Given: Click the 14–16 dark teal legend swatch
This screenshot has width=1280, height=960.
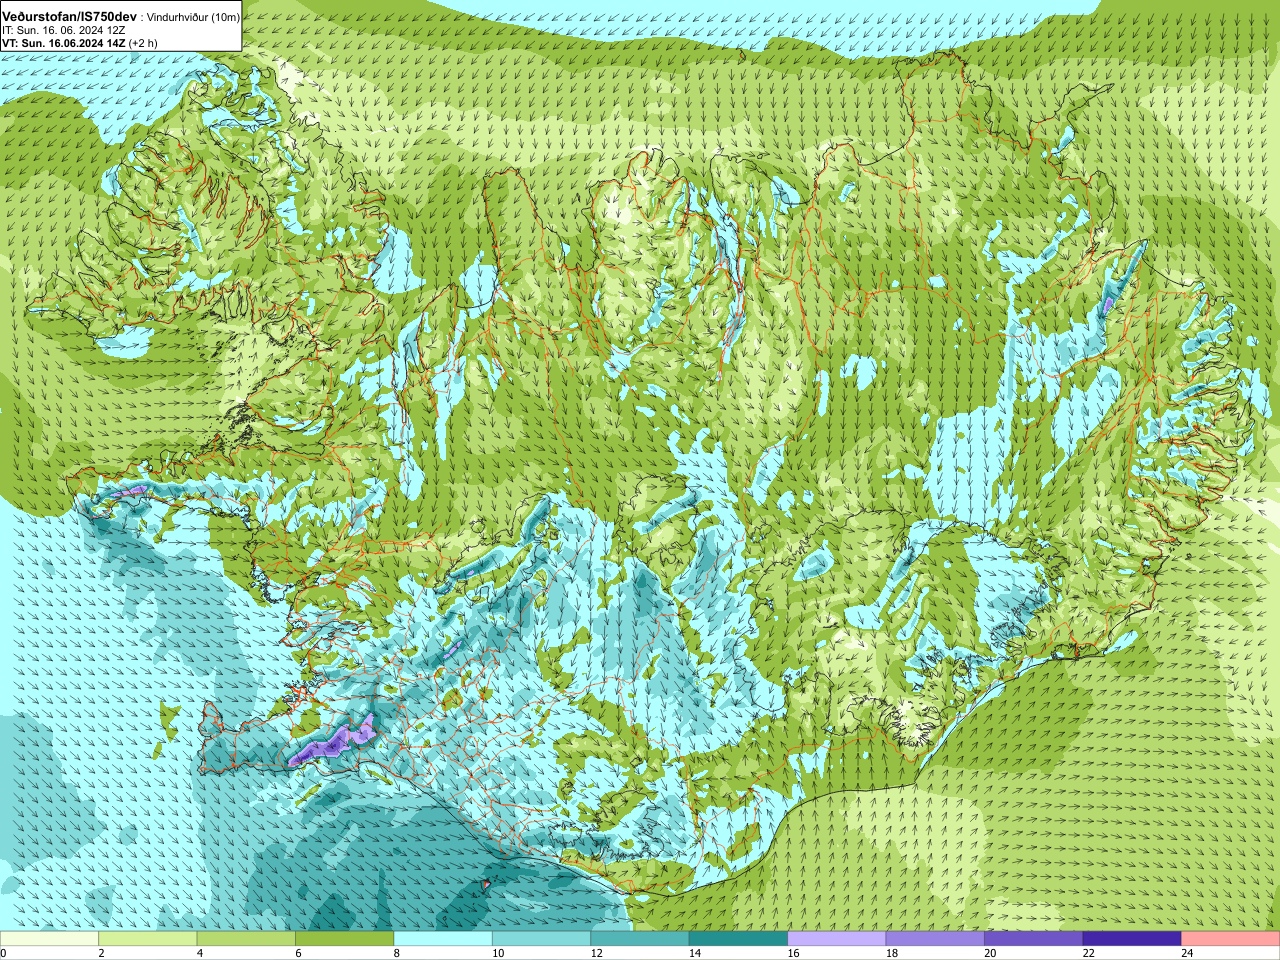Looking at the screenshot, I should pos(738,939).
